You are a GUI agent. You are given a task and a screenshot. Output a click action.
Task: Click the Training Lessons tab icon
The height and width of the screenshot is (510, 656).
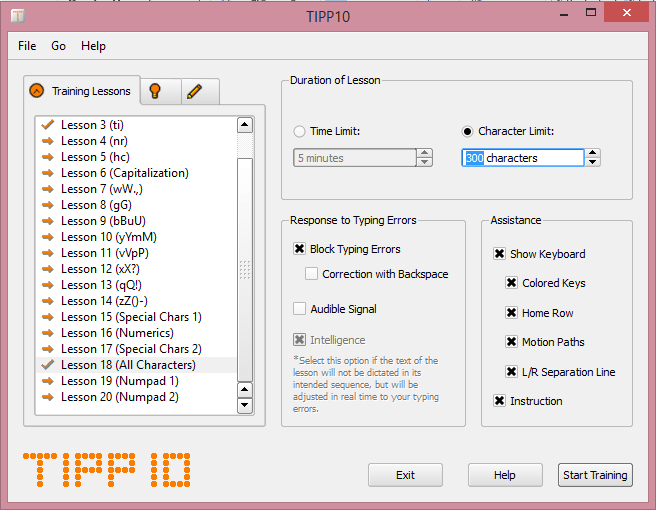coord(37,91)
